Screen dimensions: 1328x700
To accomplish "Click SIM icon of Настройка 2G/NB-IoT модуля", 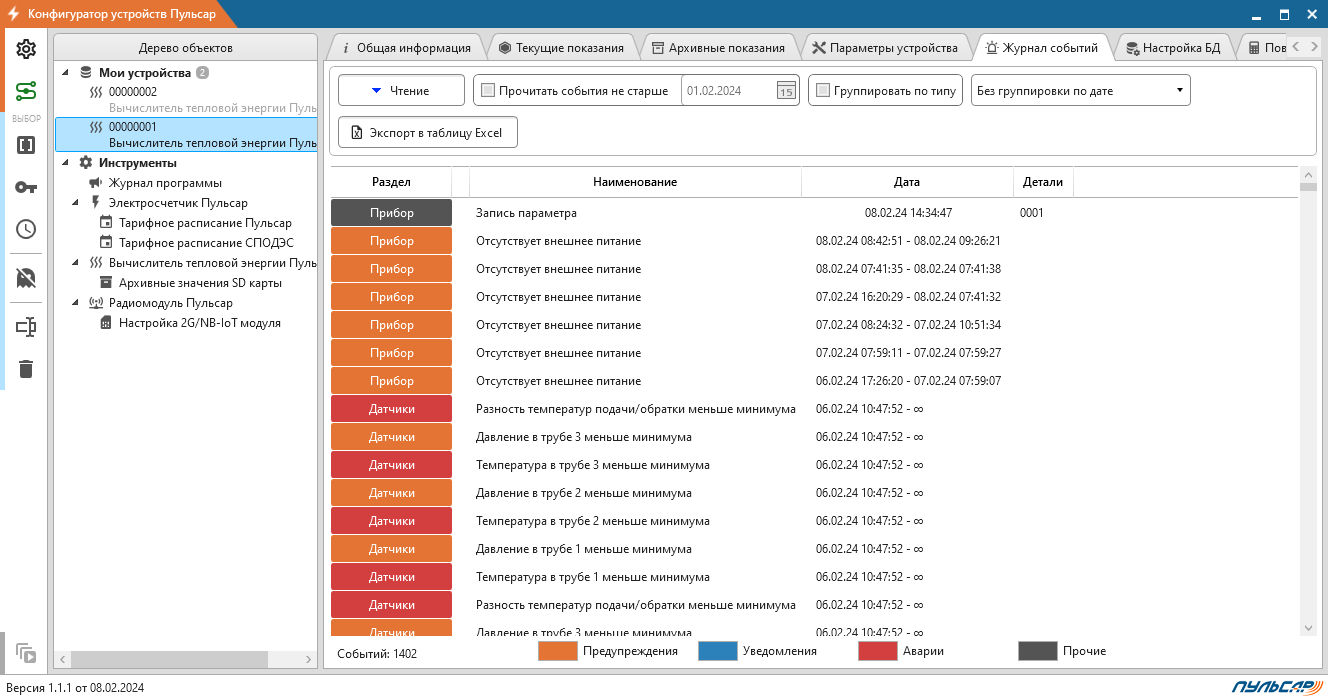I will coord(106,323).
